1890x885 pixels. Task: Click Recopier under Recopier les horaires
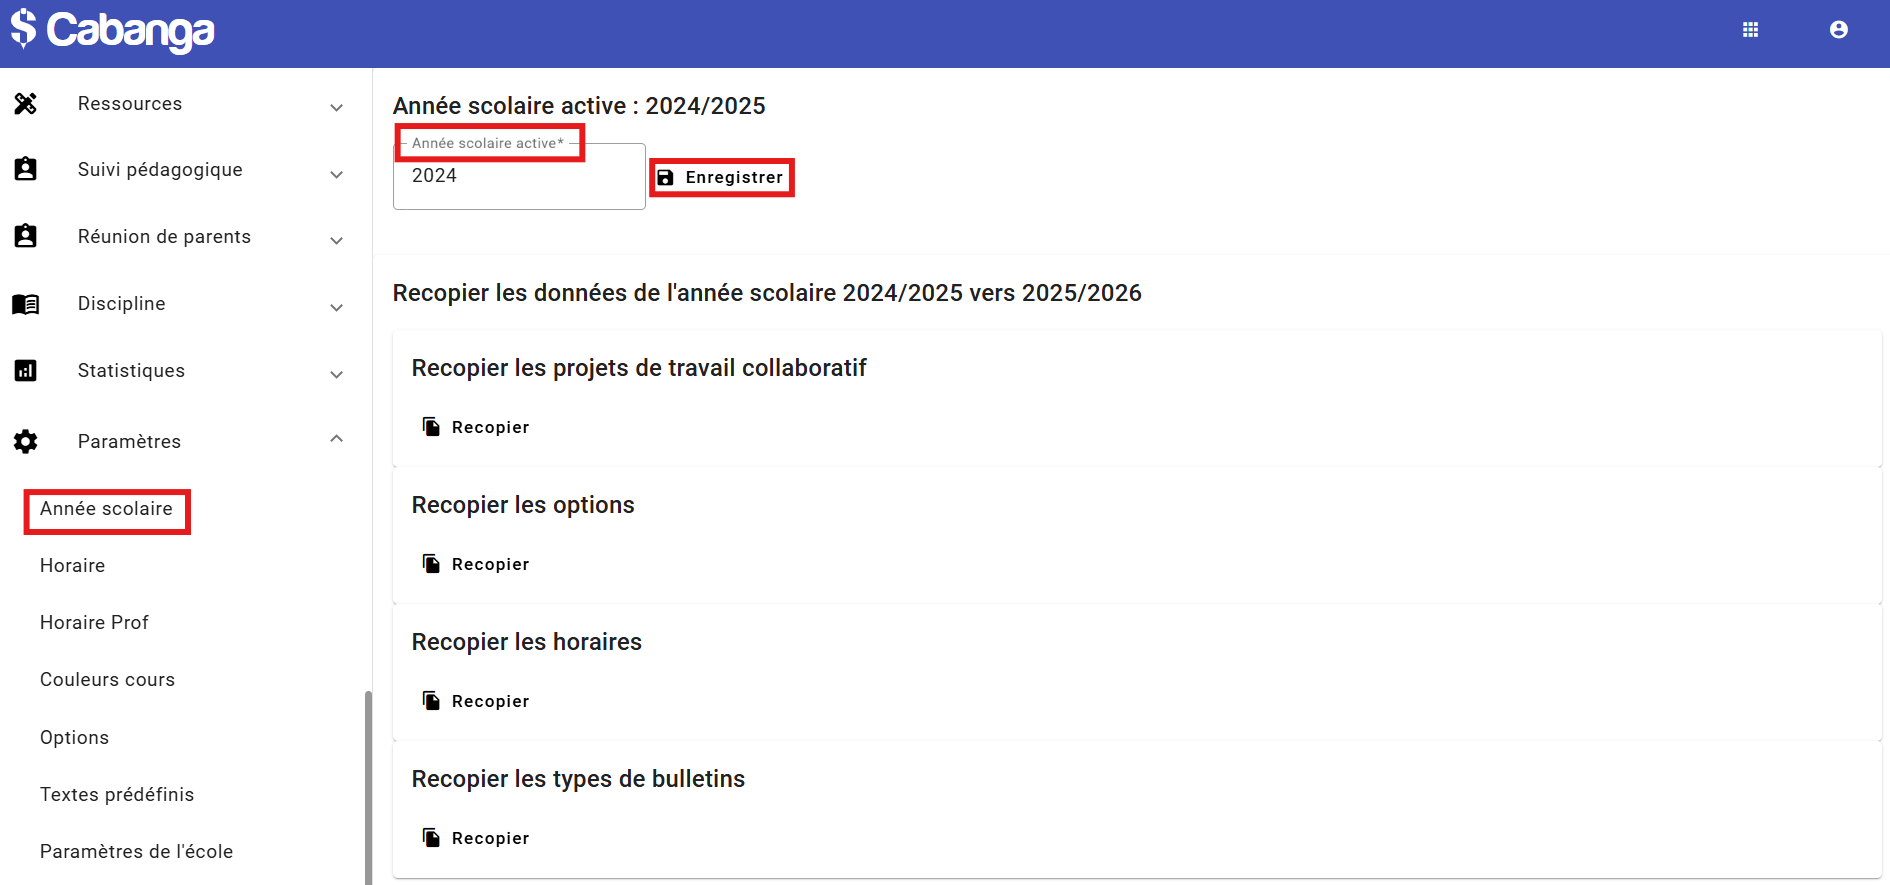tap(476, 701)
